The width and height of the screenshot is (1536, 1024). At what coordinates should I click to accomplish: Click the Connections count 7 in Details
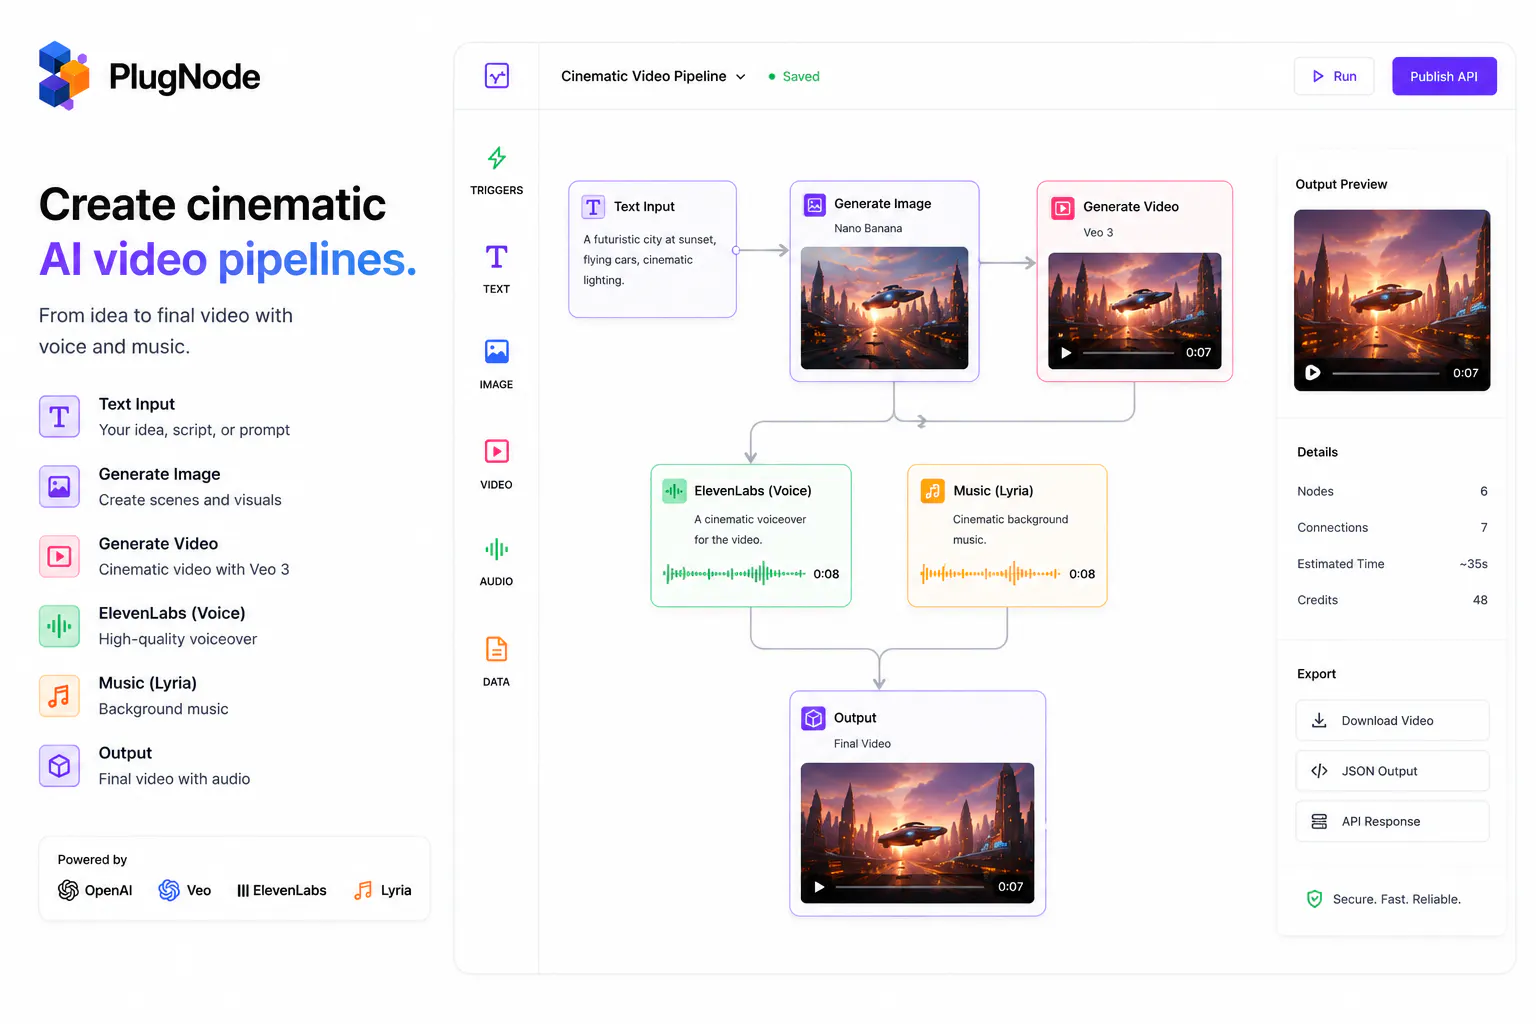[x=1484, y=528]
